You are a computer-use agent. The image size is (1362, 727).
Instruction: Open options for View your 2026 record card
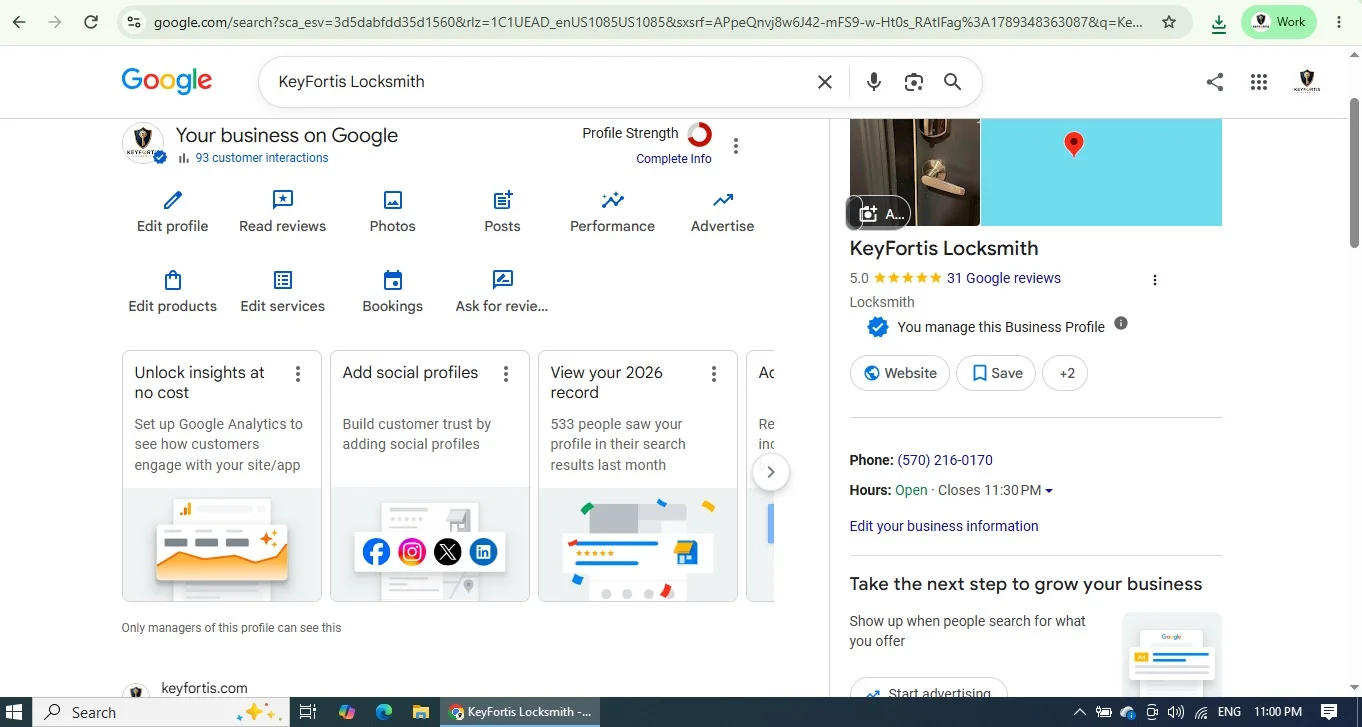714,374
